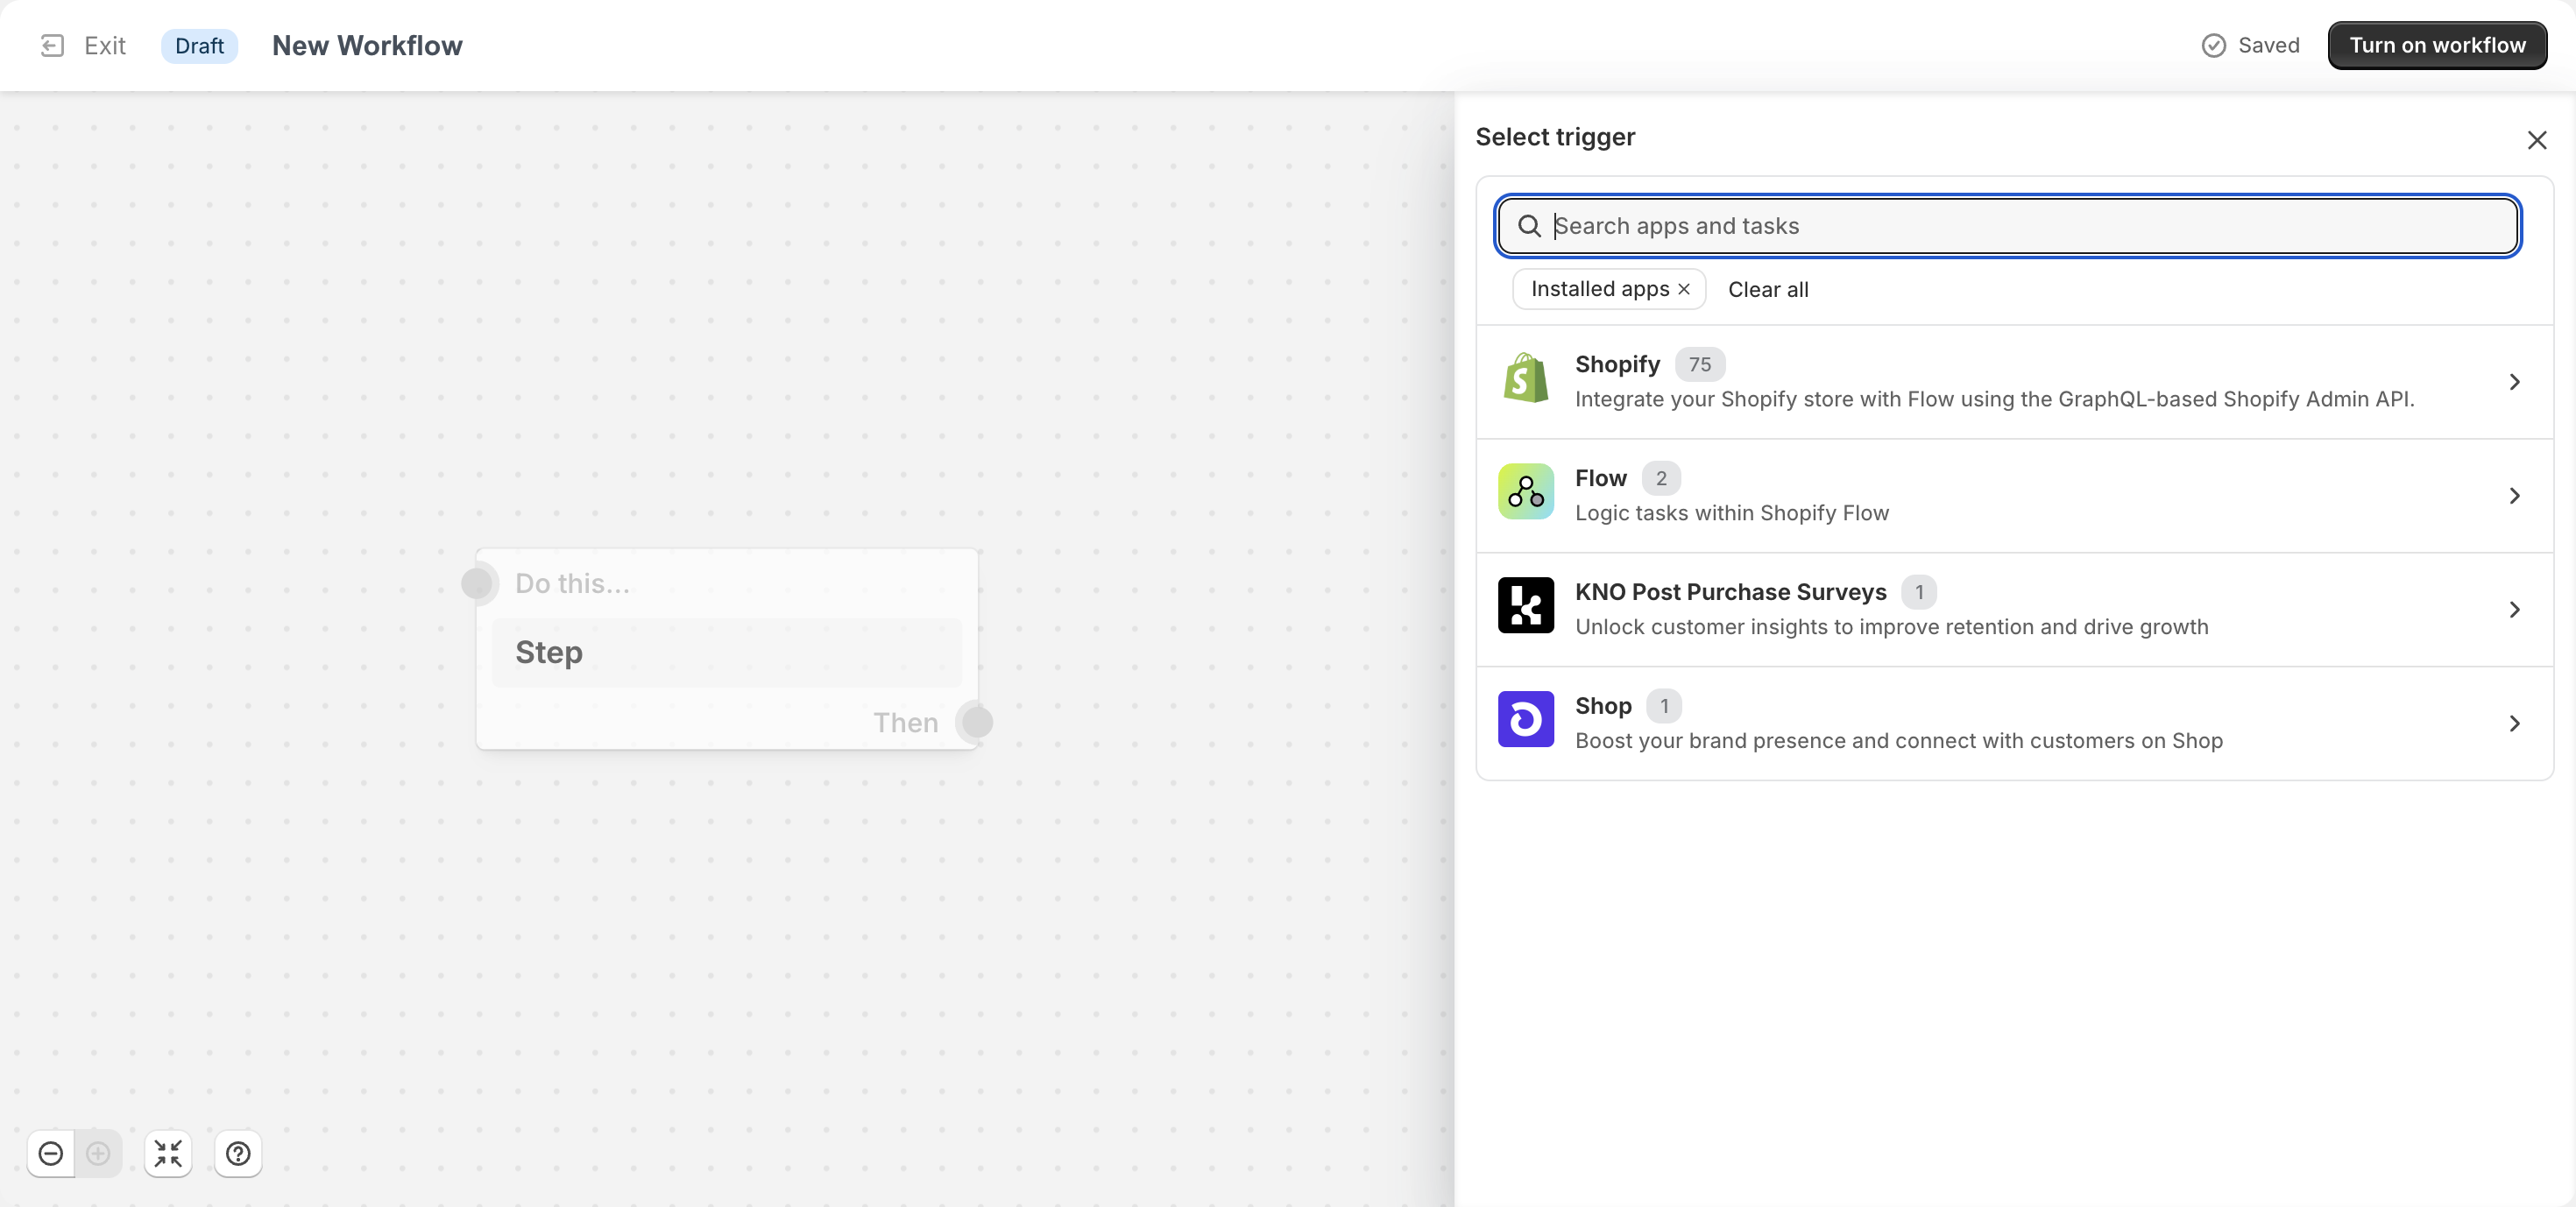
Task: Click the Installed apps filter label
Action: tap(1600, 289)
